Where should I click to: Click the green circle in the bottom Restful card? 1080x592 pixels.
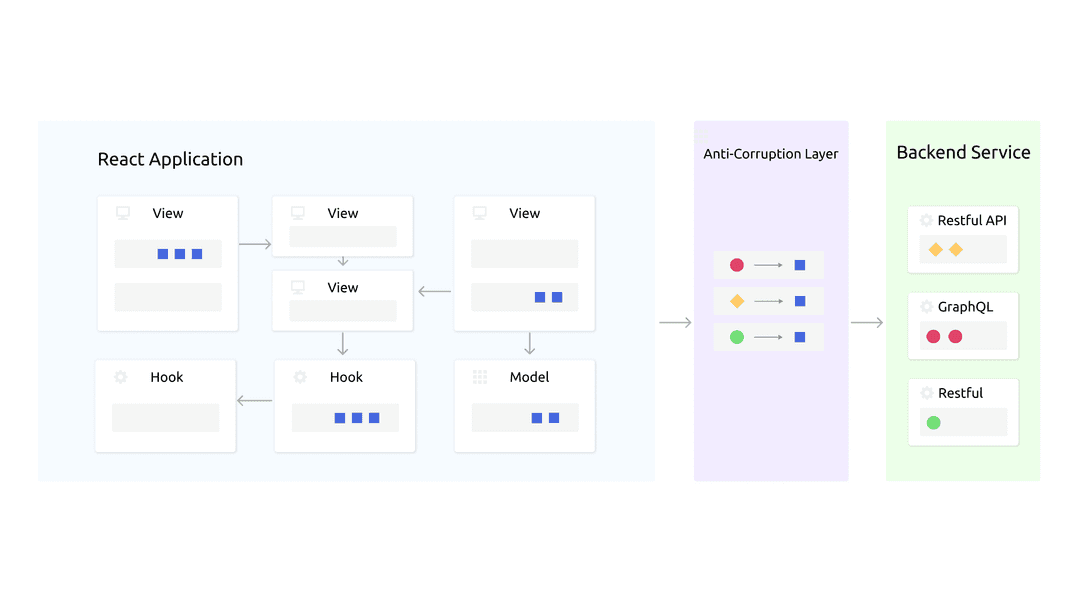click(x=933, y=422)
